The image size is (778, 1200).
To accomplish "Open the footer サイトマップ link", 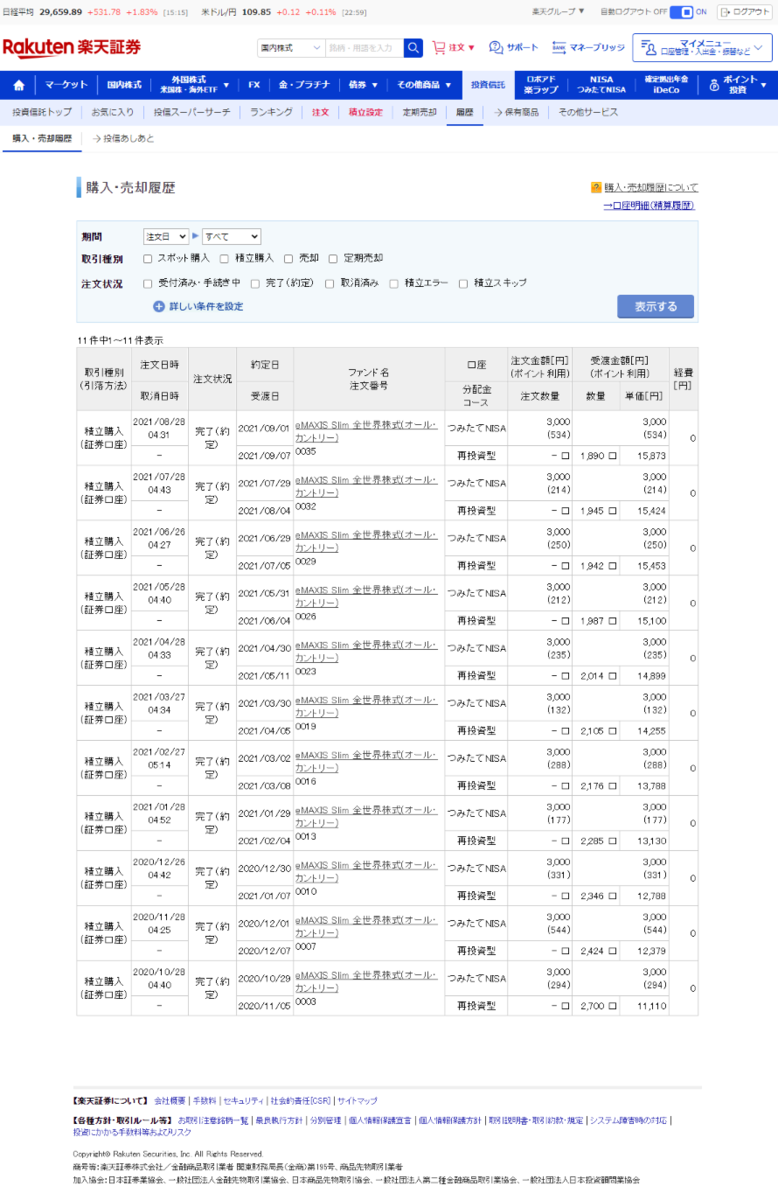I will coord(356,1100).
